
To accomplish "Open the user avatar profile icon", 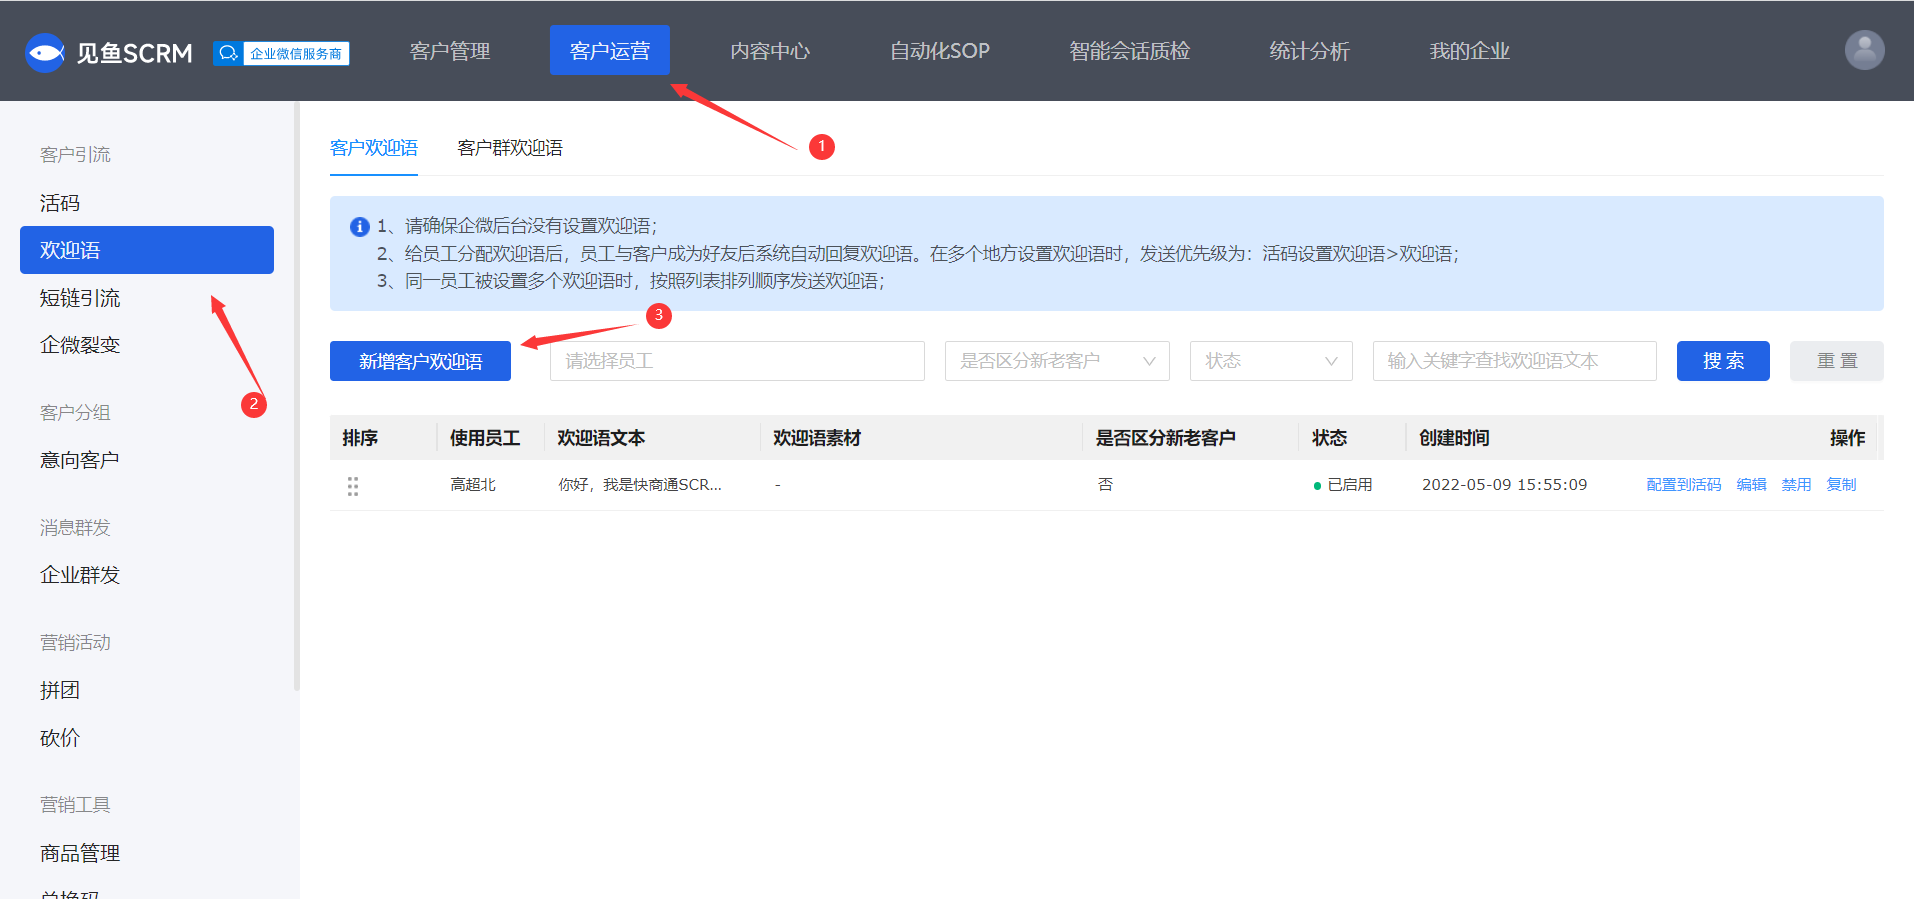I will click(x=1864, y=50).
